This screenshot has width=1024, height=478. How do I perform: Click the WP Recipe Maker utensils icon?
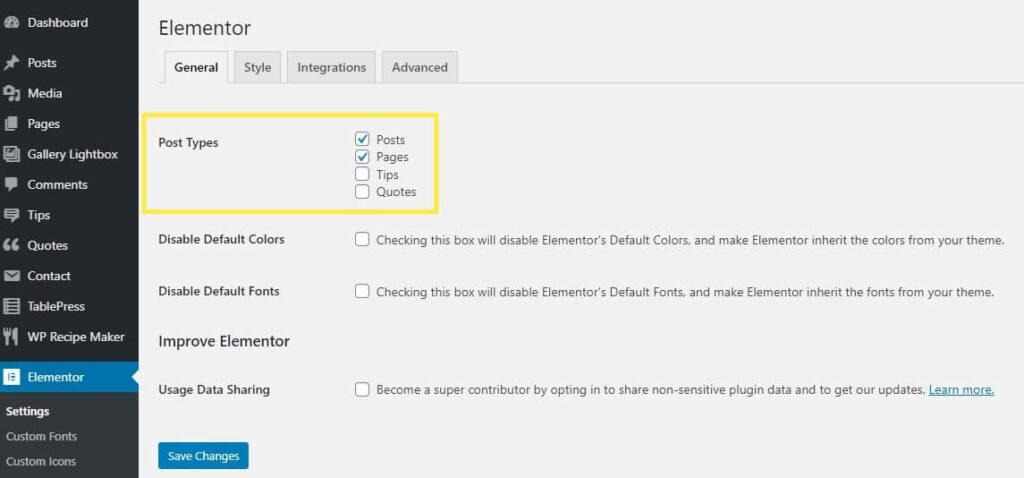[11, 337]
